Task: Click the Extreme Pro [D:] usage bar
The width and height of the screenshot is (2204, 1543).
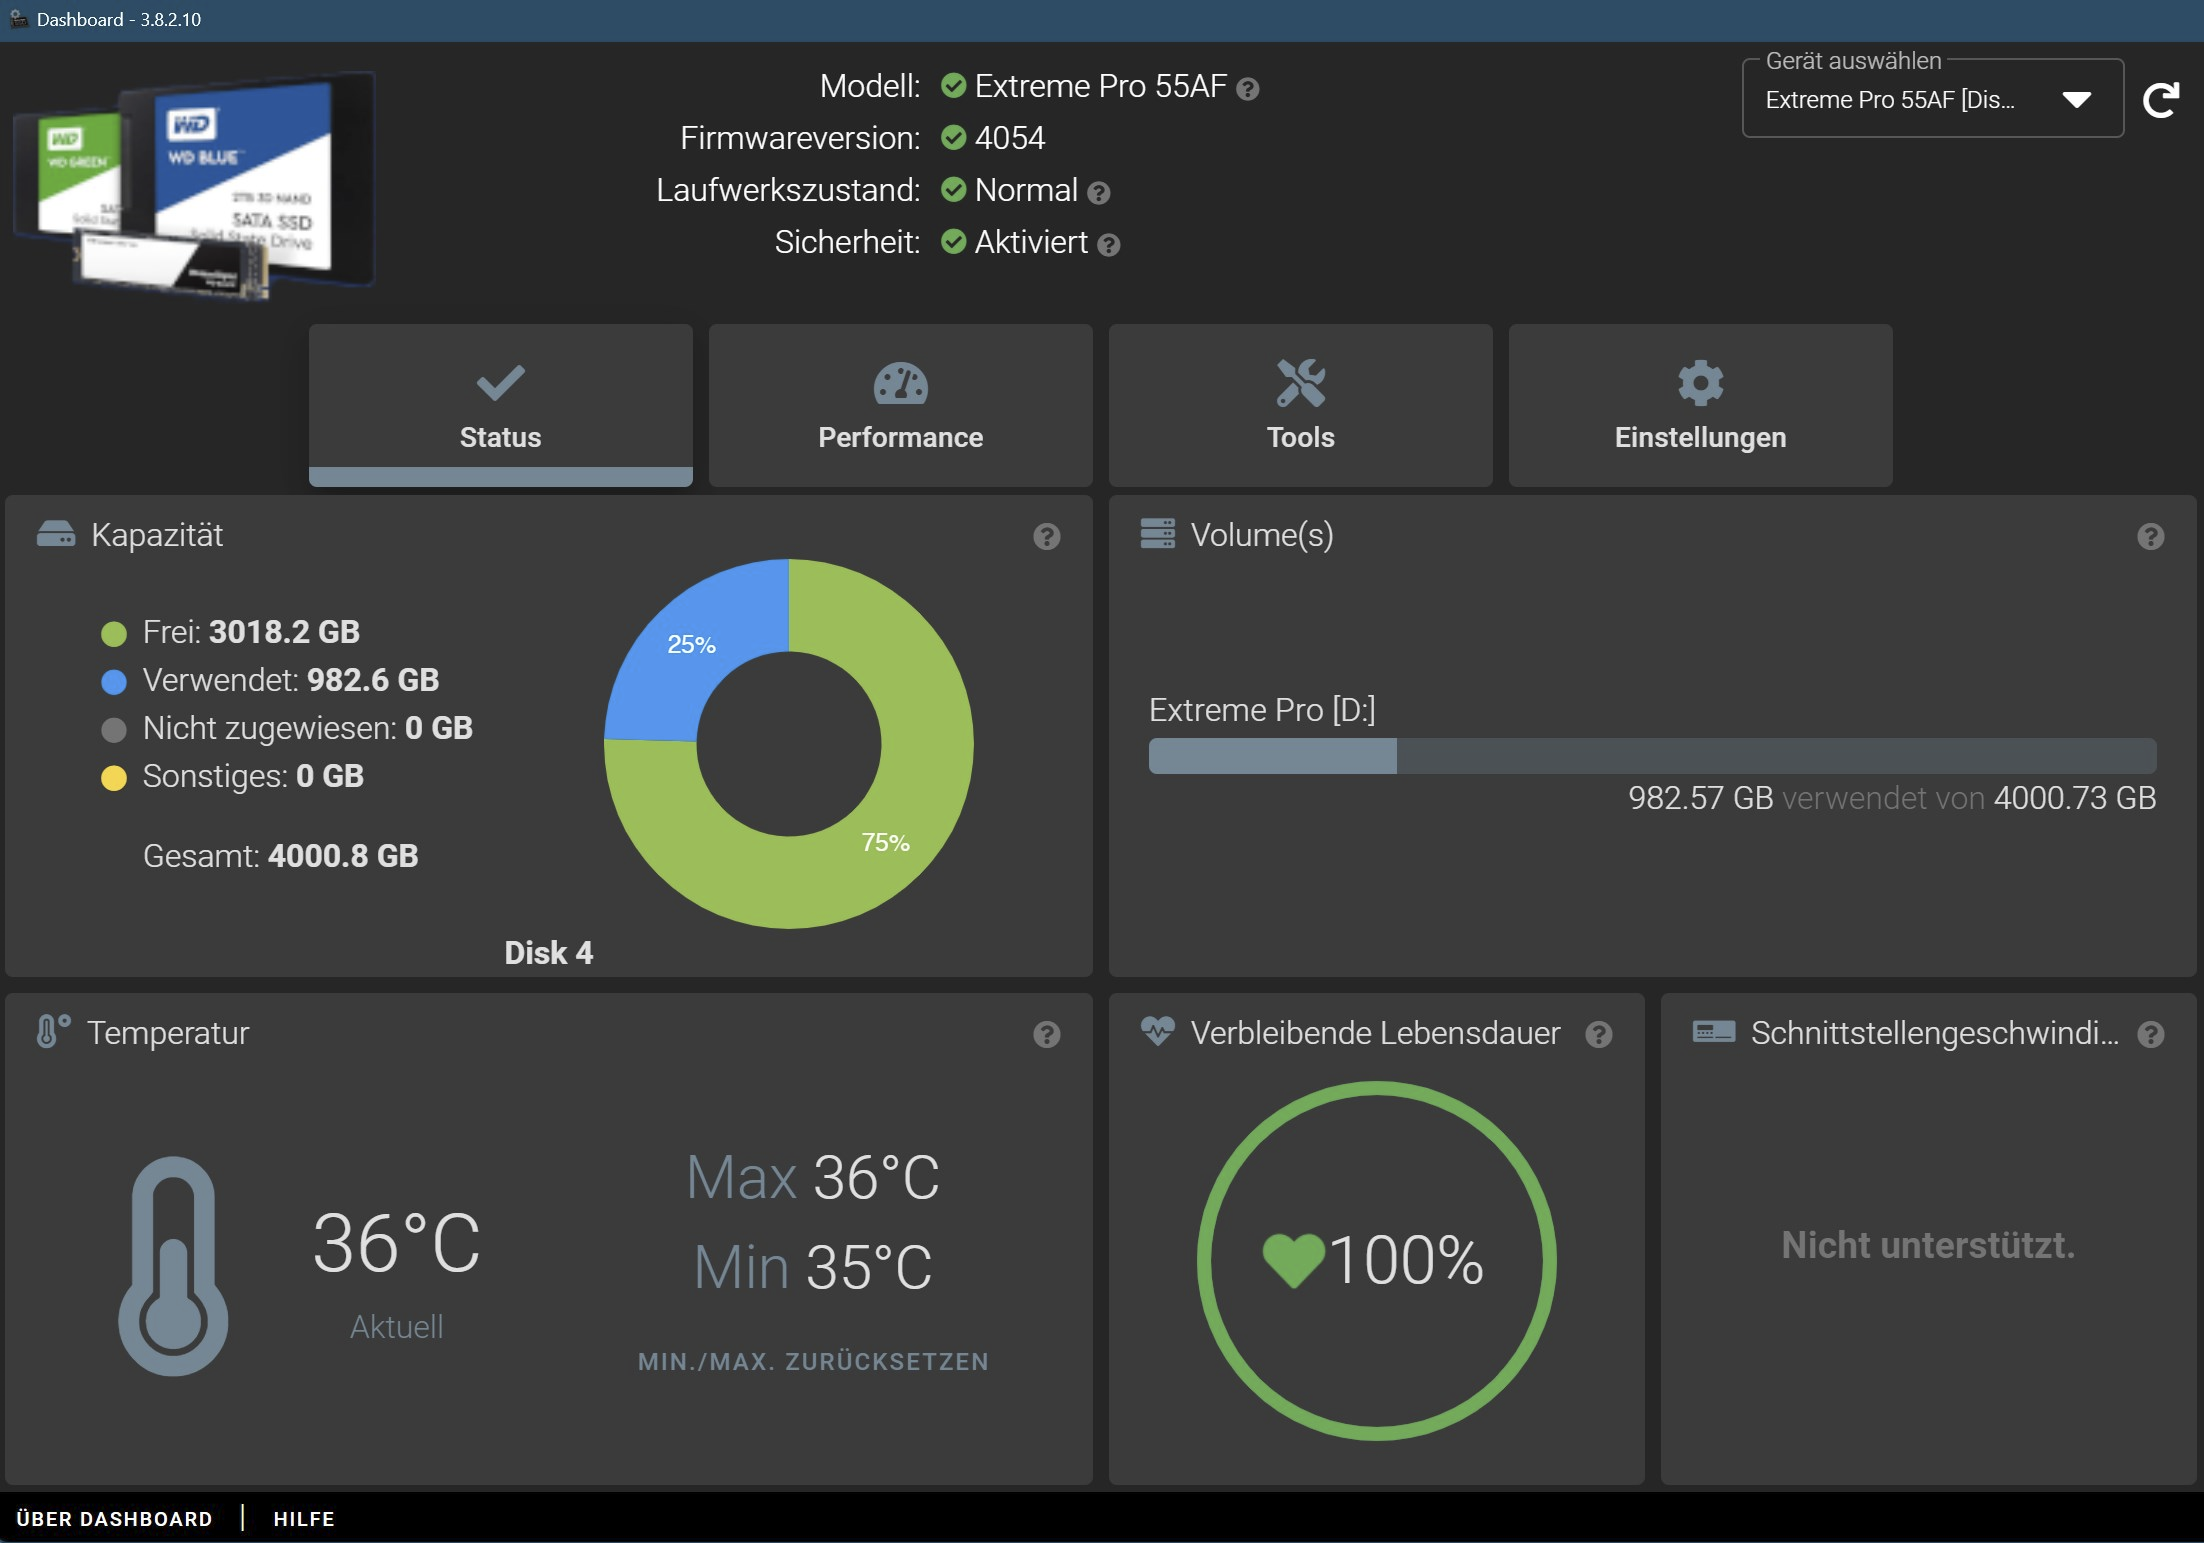Action: [x=1652, y=756]
